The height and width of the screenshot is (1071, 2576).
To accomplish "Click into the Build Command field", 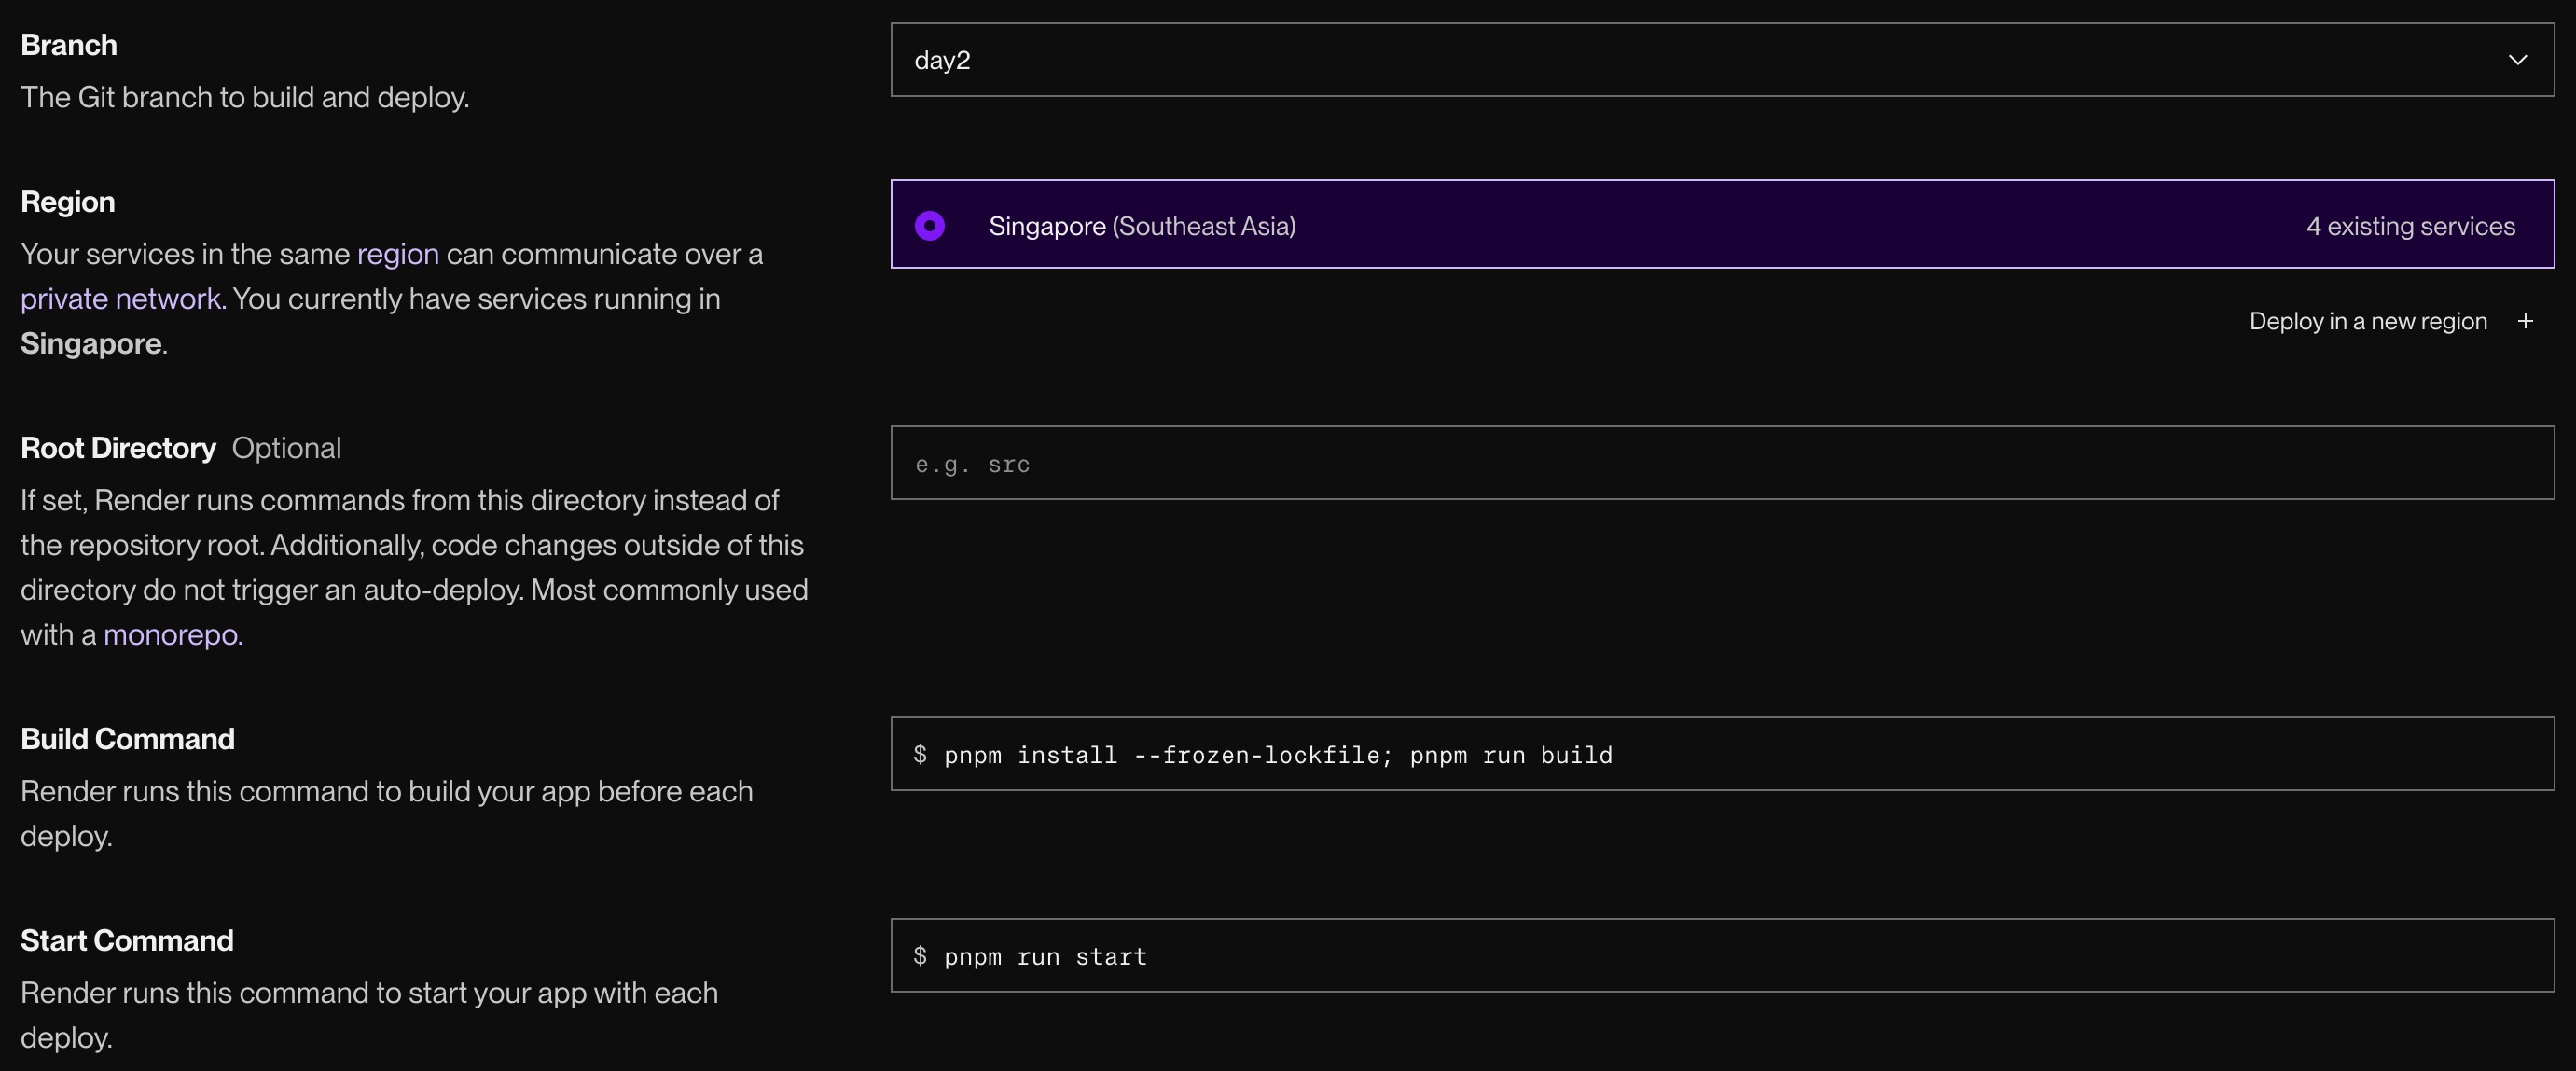I will pos(1720,755).
